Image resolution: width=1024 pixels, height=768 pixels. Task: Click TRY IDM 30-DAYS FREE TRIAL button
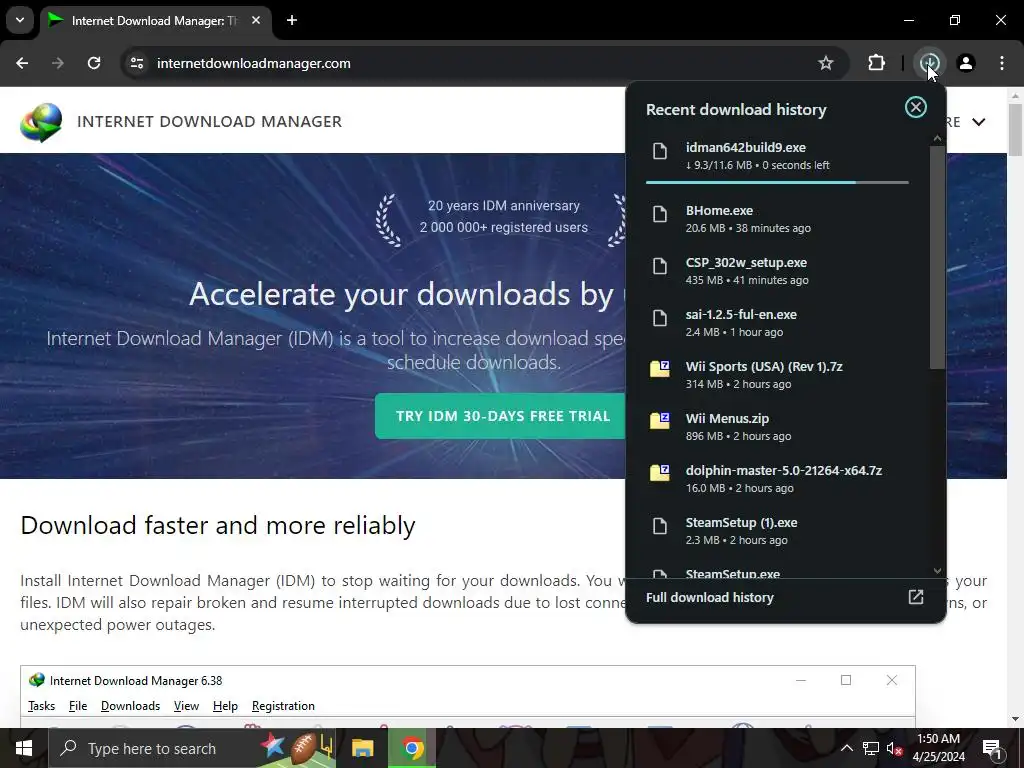click(x=501, y=416)
